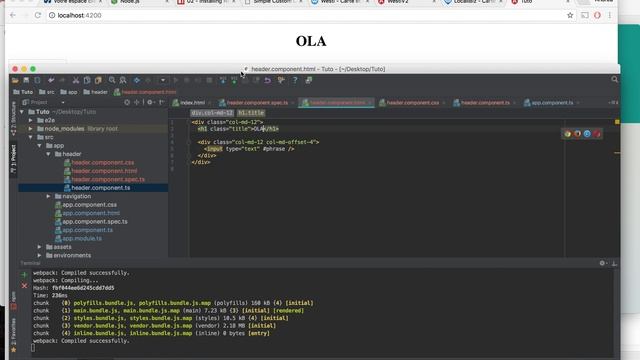Click div.col-md-12 breadcrumb in editor
The width and height of the screenshot is (640, 360).
click(212, 113)
